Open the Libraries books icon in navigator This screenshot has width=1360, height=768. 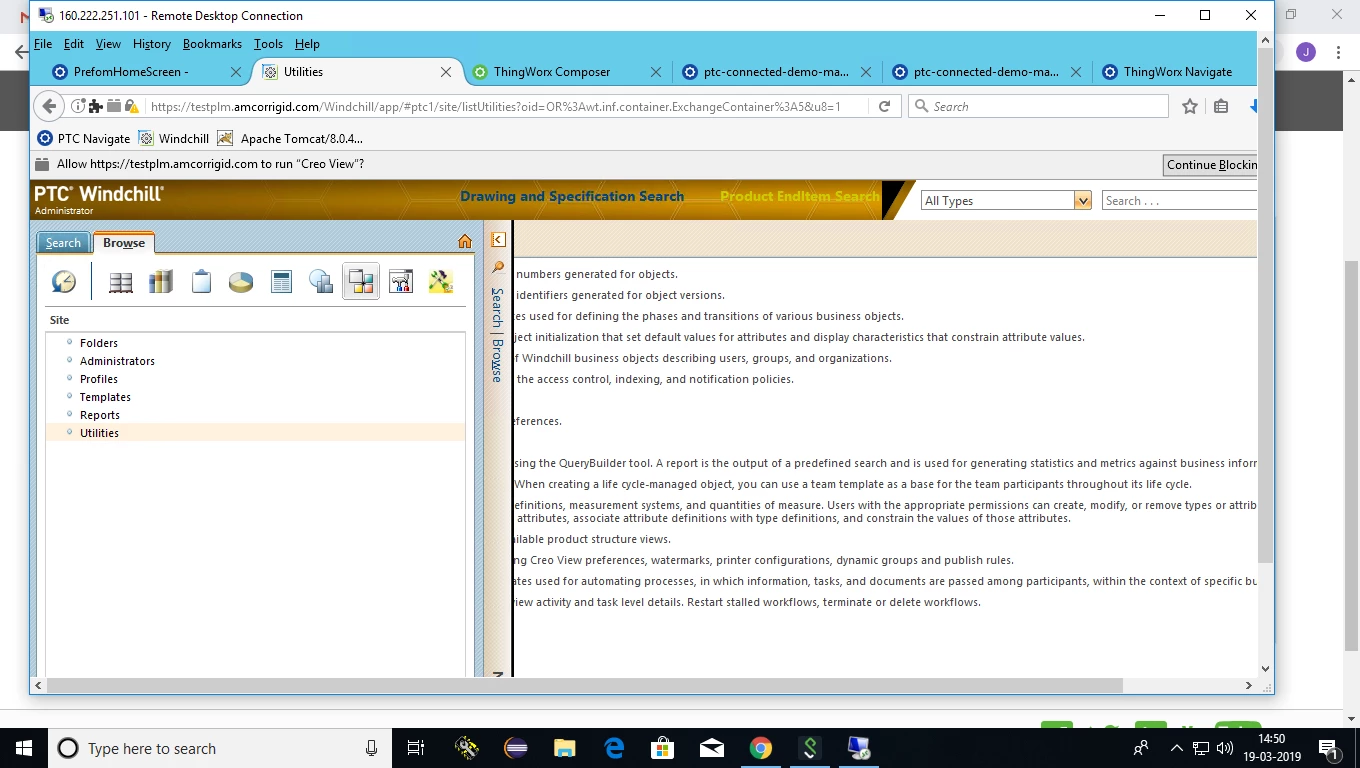(x=161, y=282)
